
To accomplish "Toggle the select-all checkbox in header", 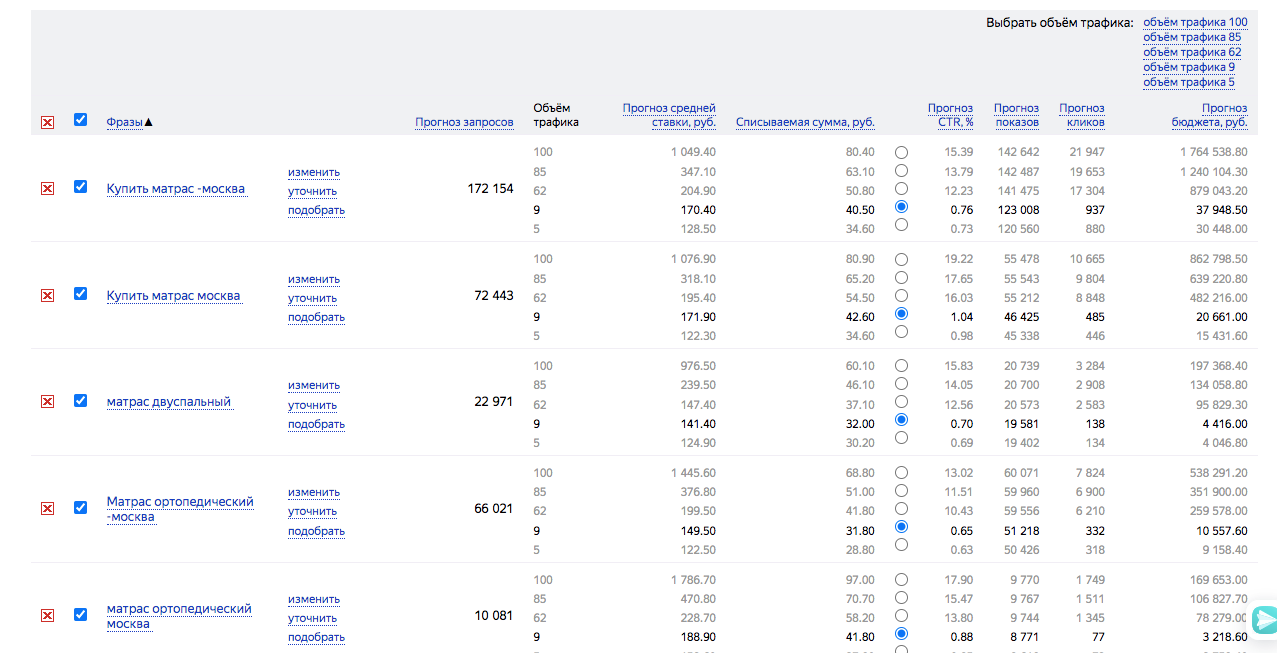I will coord(80,120).
